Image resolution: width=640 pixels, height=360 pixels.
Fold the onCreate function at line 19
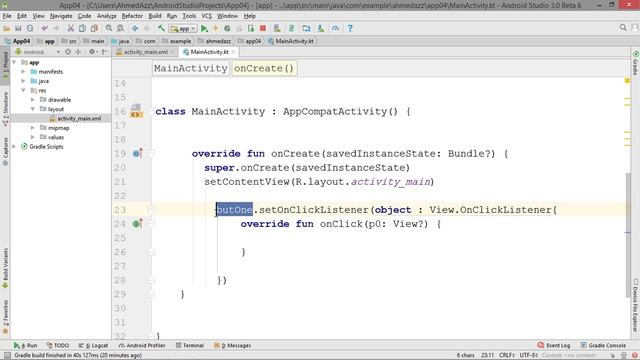(x=151, y=153)
